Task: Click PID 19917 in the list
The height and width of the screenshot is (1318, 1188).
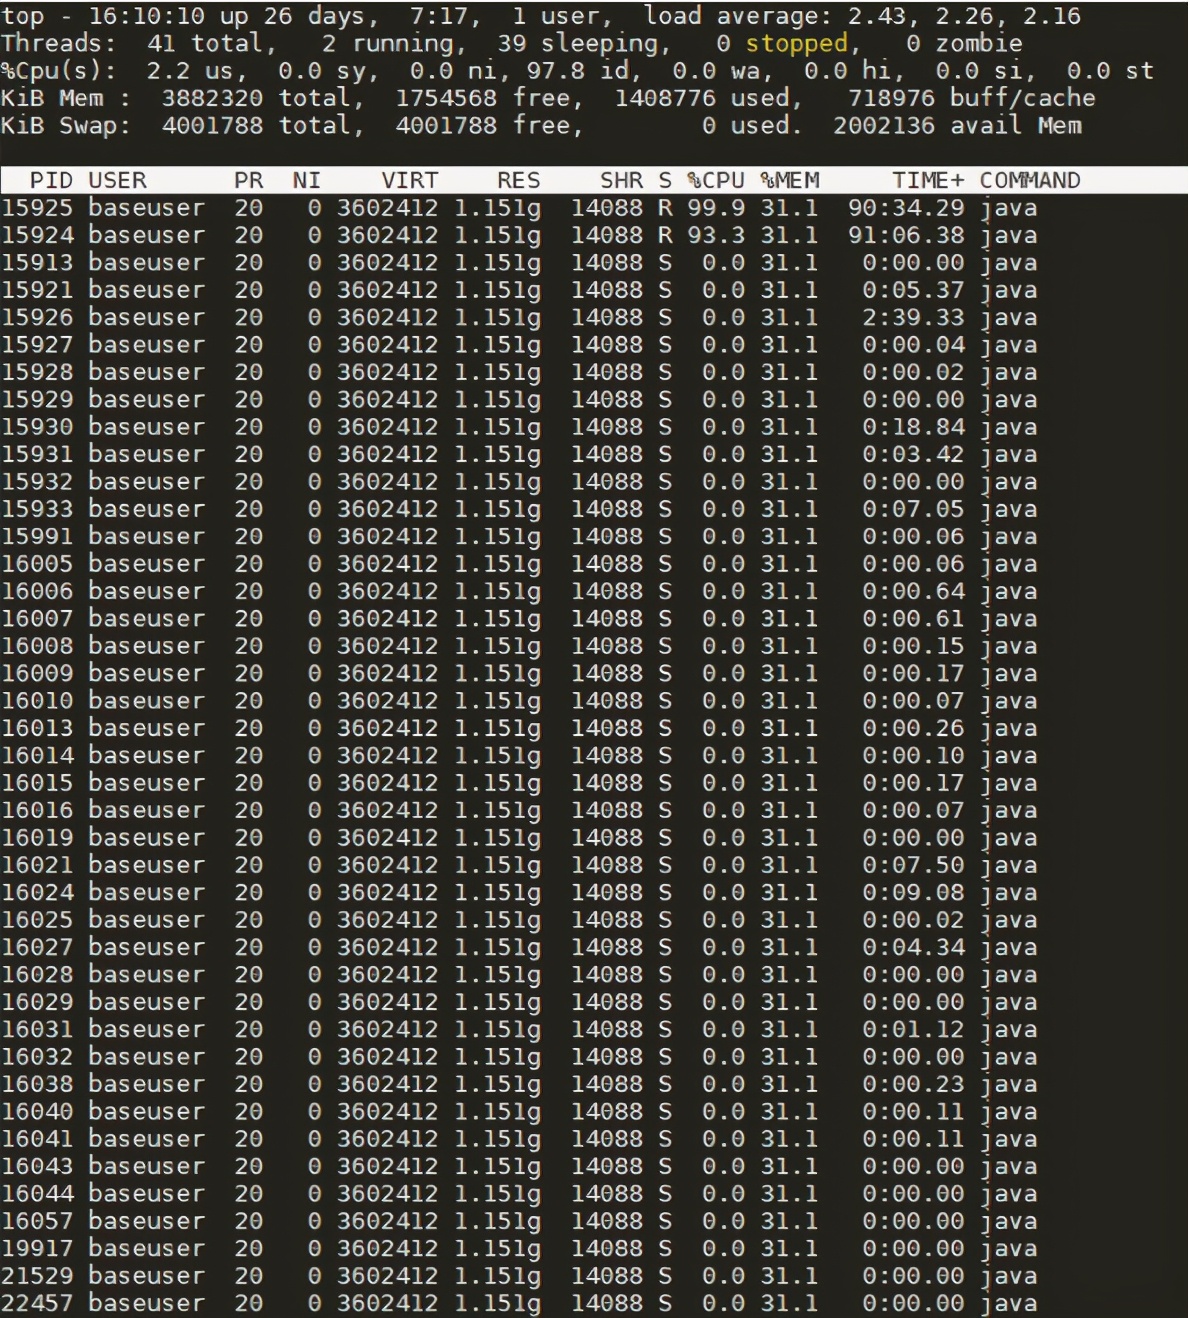Action: [37, 1248]
